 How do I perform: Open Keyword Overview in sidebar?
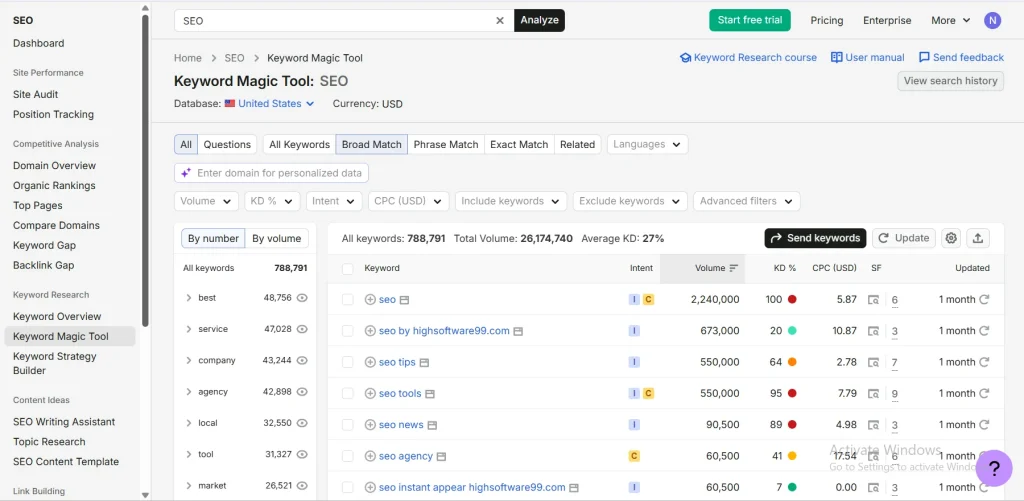click(57, 316)
